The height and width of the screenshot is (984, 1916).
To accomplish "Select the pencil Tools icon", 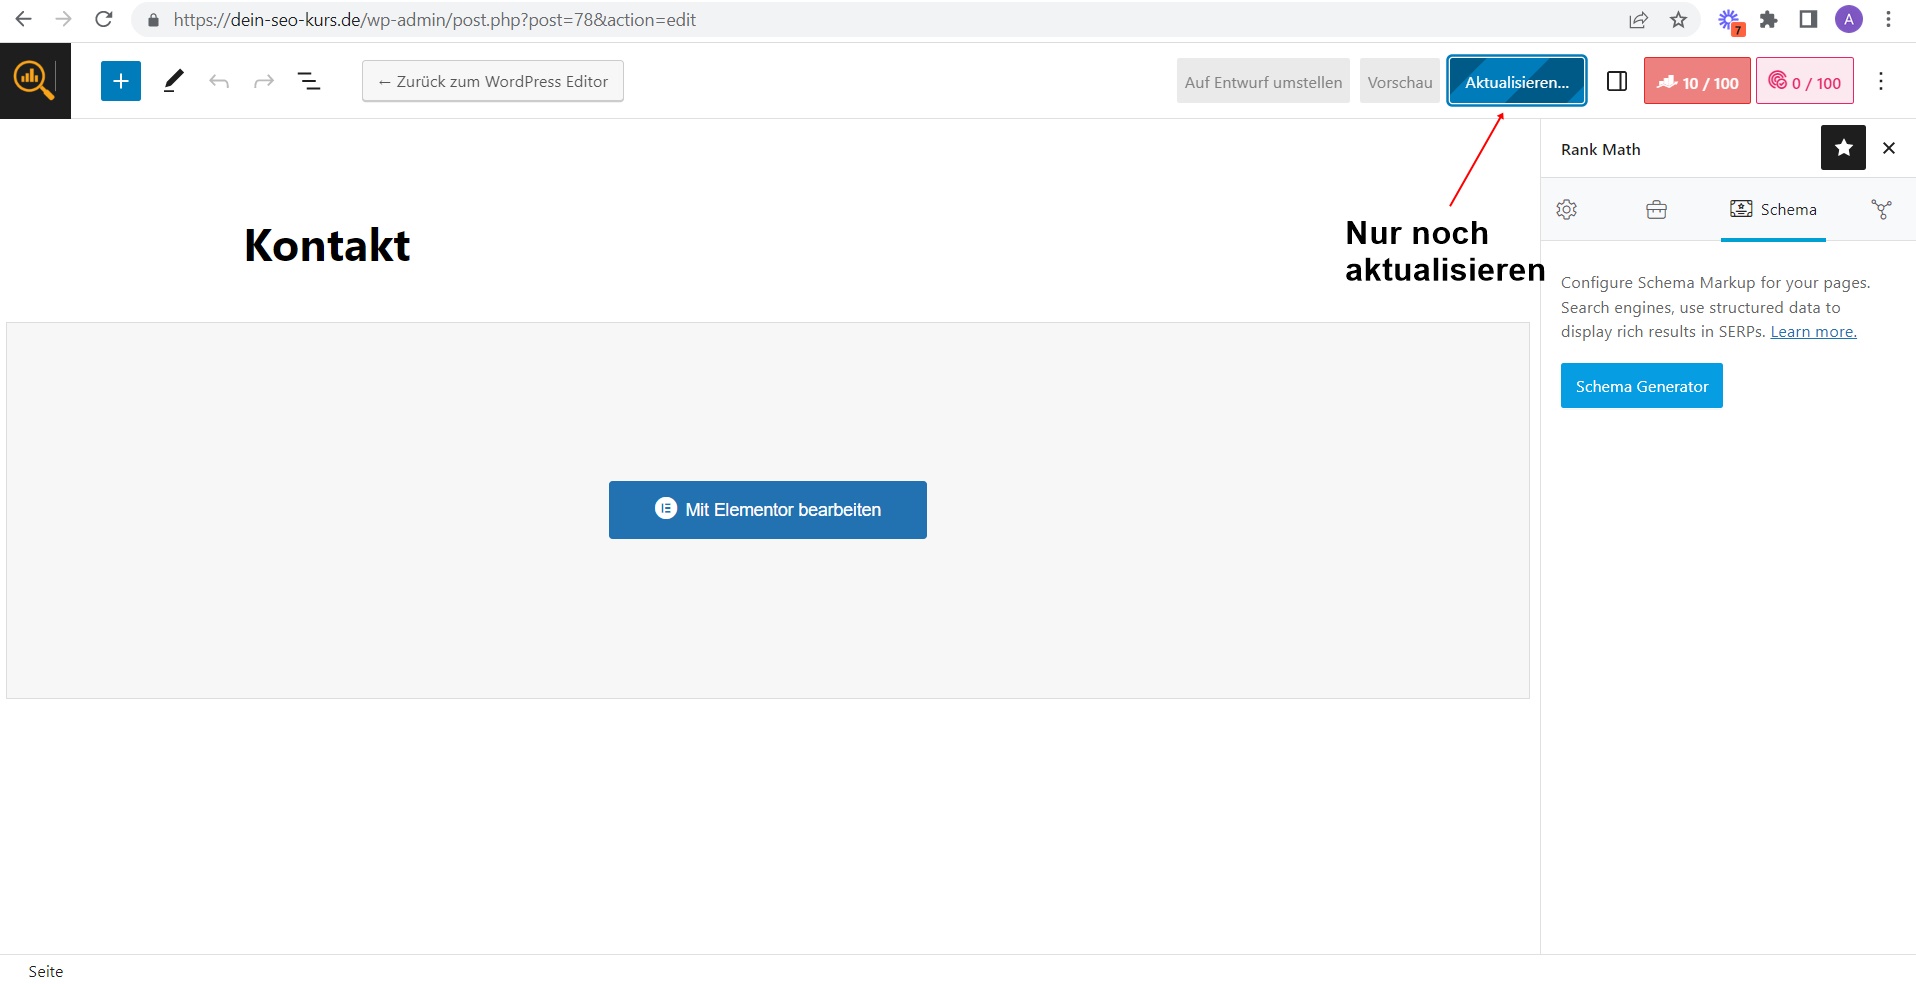I will (x=174, y=81).
